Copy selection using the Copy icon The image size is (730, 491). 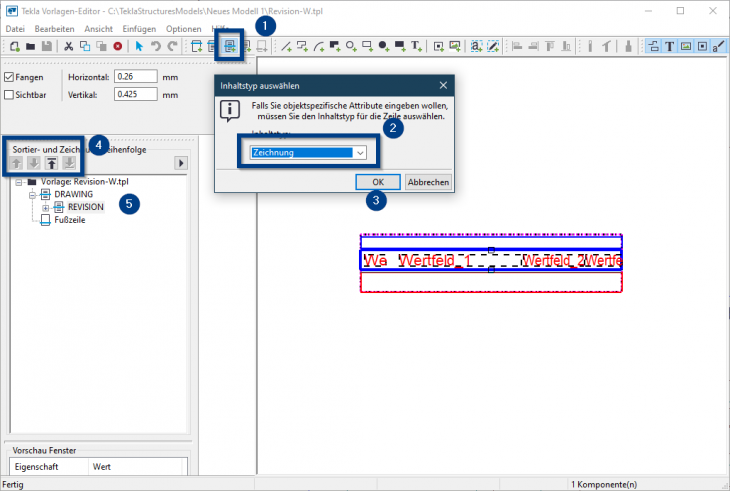(85, 46)
